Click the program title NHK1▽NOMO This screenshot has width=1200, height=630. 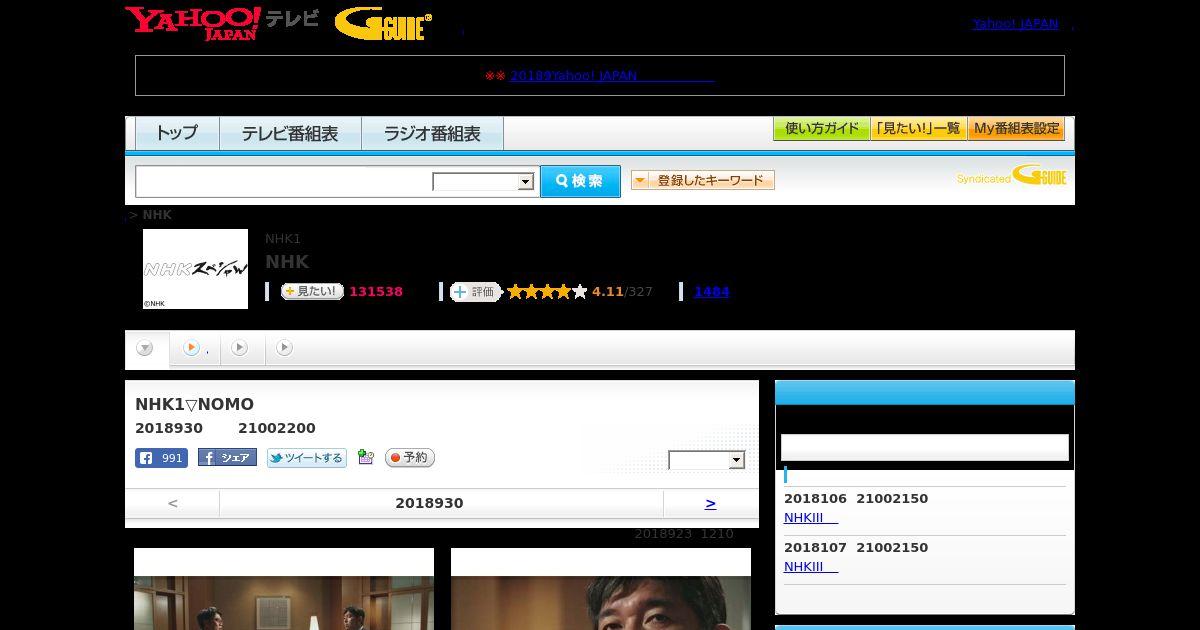click(194, 404)
